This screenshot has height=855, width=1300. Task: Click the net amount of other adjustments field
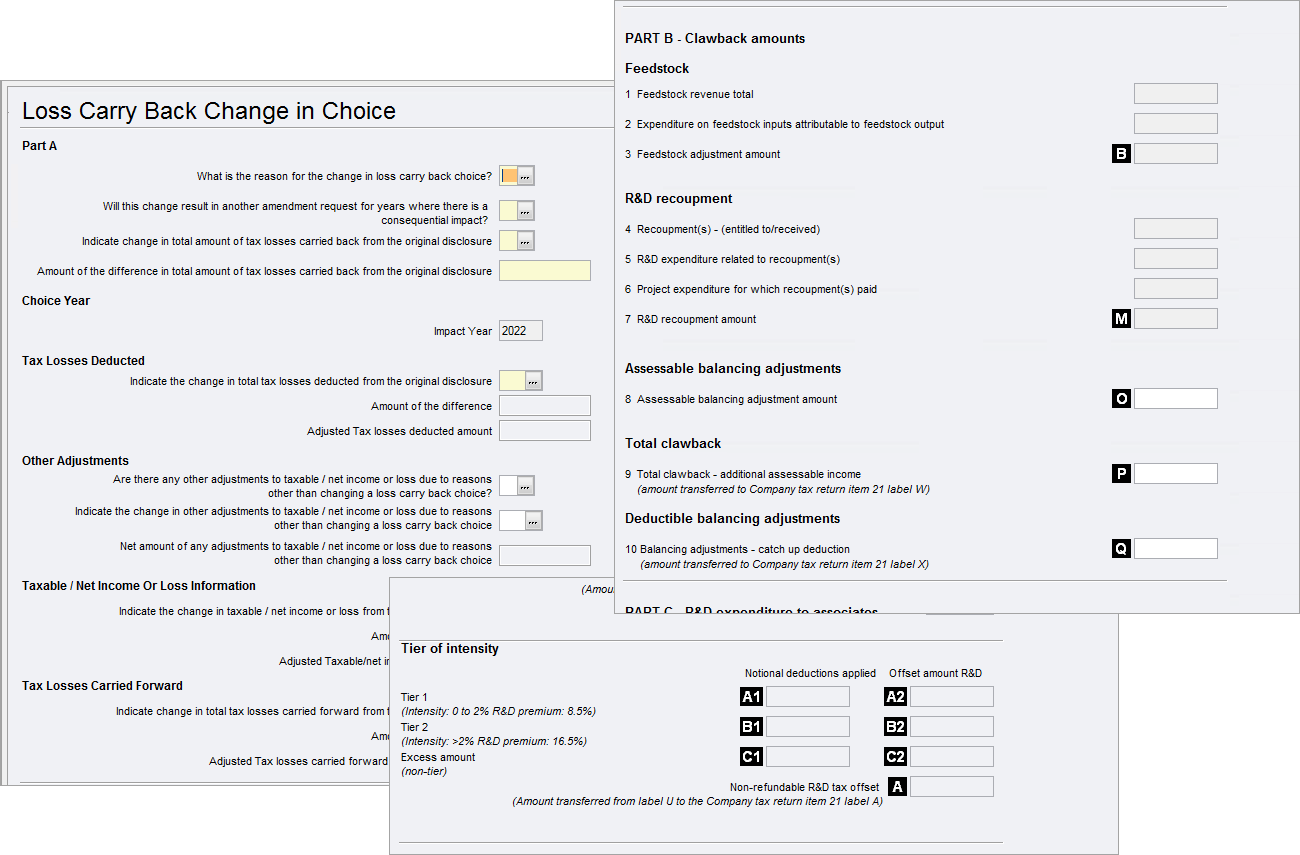(545, 555)
